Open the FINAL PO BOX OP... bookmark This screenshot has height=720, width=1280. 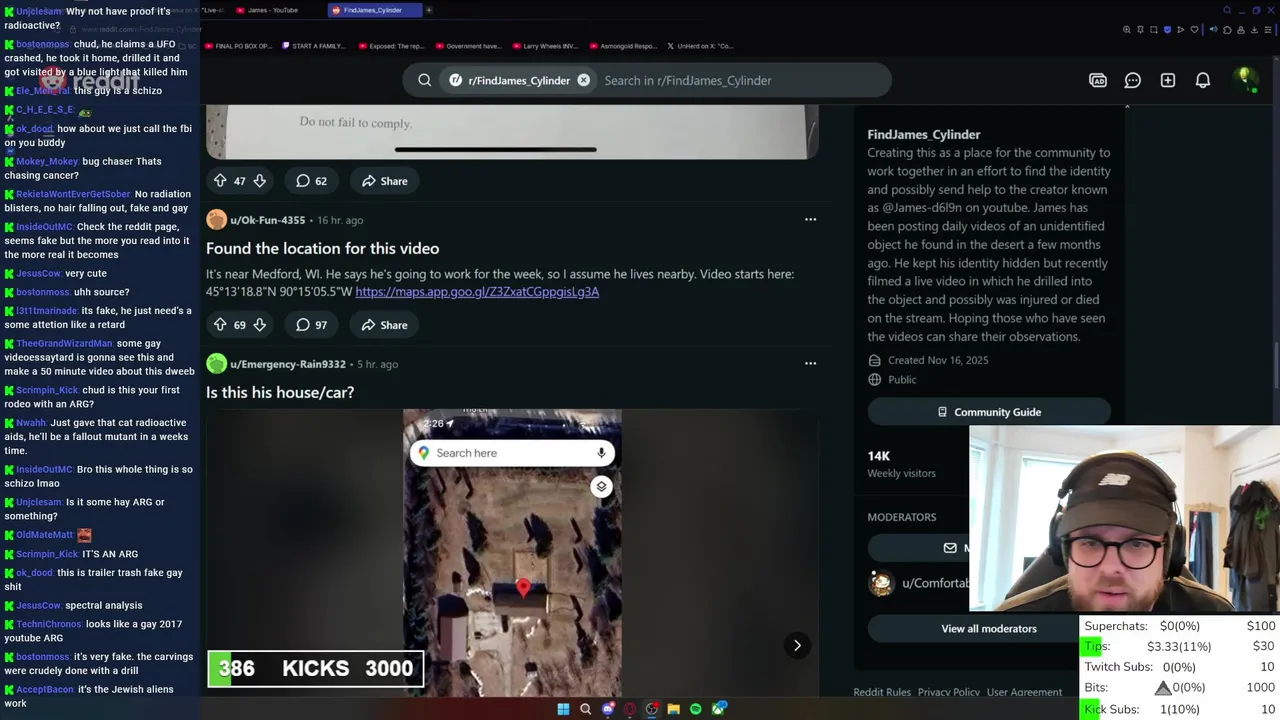(x=238, y=46)
